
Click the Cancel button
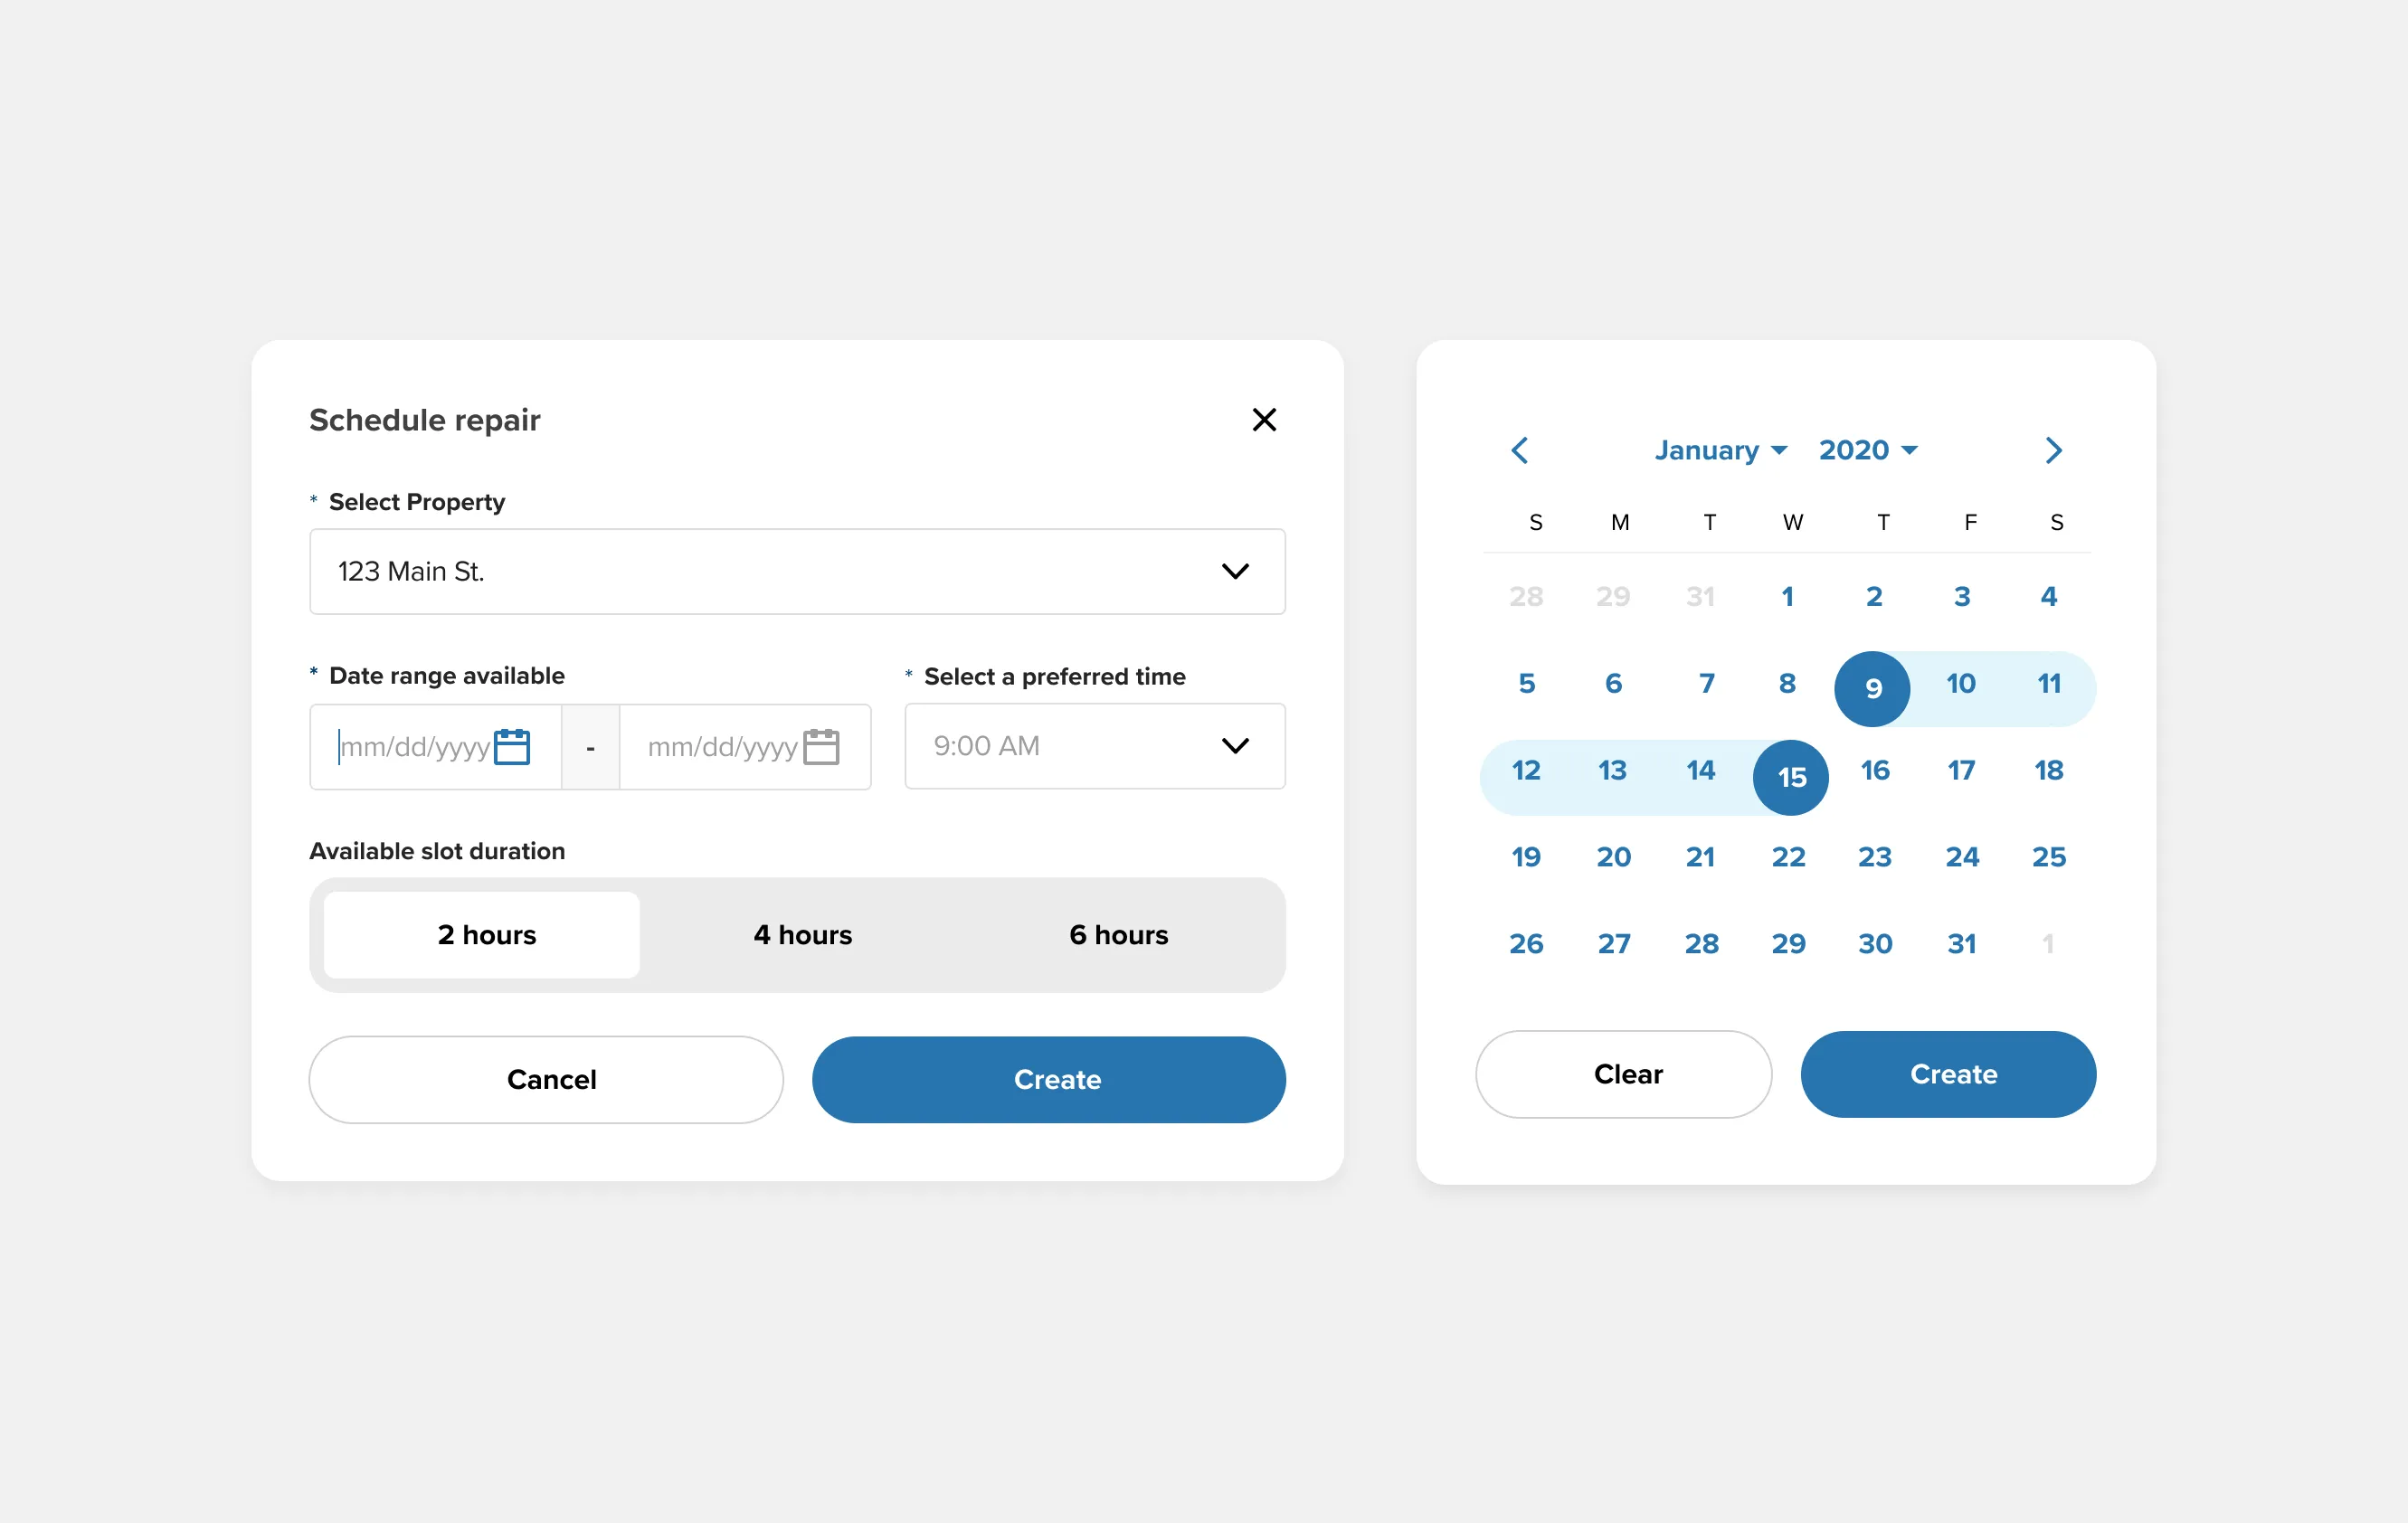pyautogui.click(x=547, y=1079)
